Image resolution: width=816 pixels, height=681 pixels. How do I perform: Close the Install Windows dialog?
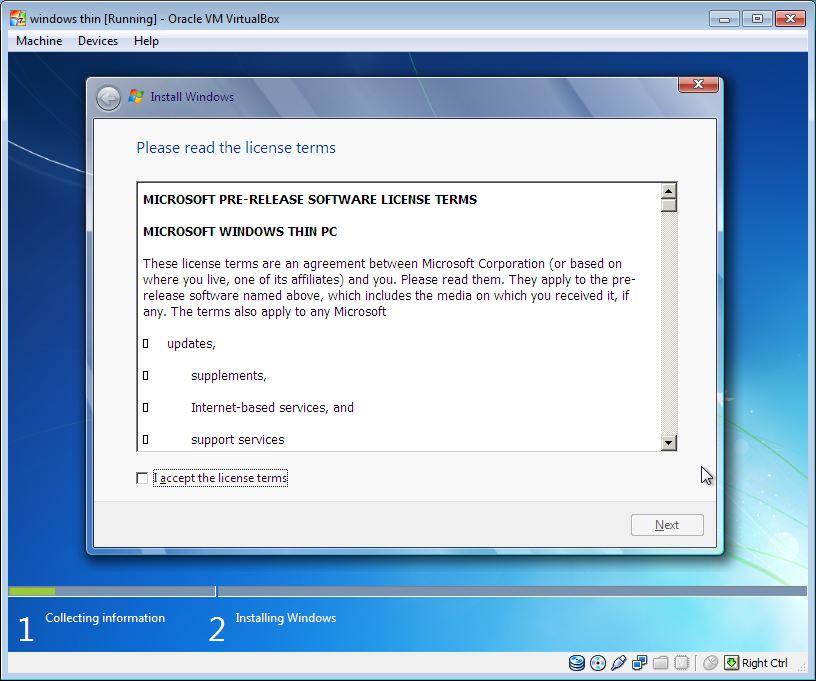[698, 84]
